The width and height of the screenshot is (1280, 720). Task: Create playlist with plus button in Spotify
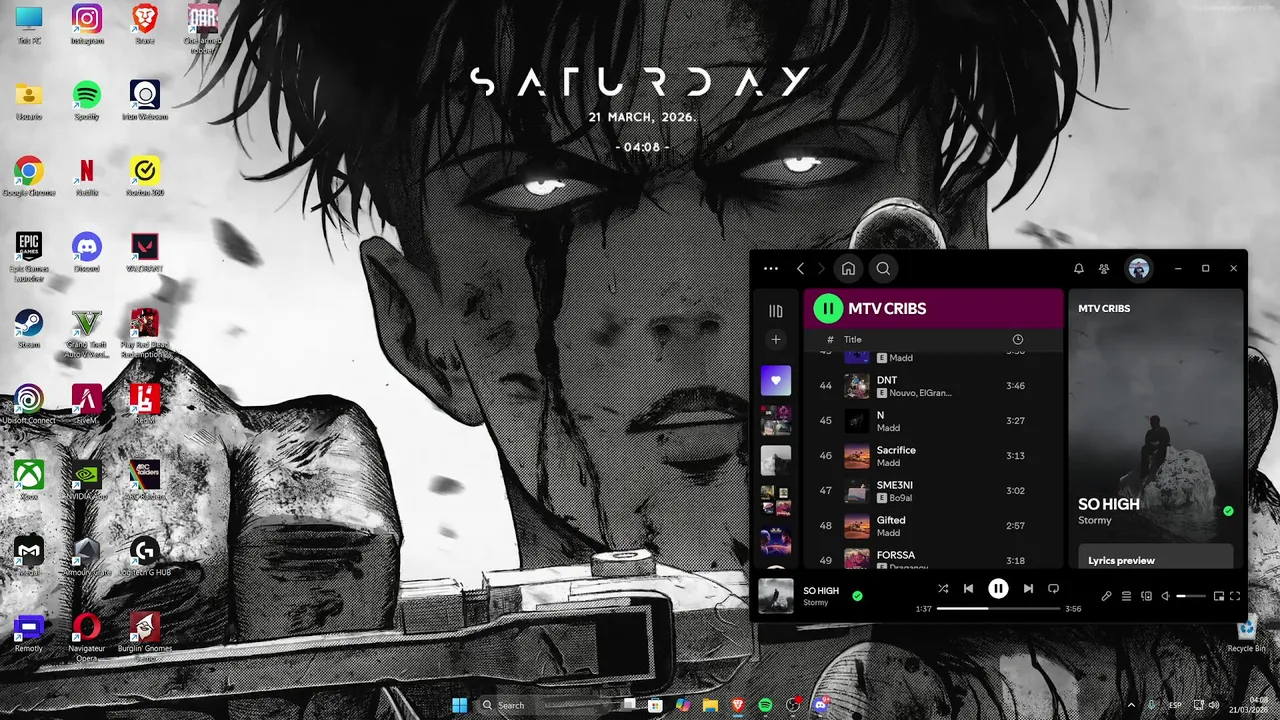[775, 340]
